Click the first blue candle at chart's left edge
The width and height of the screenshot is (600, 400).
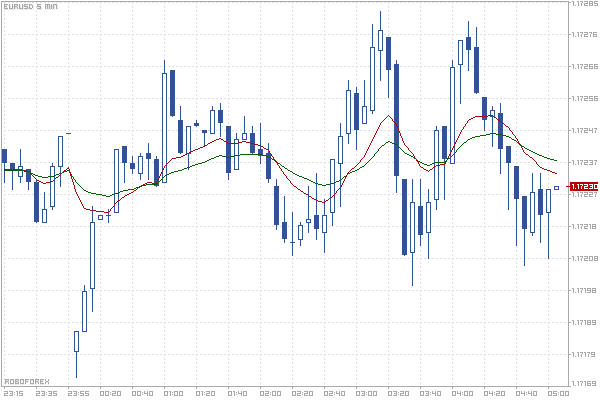5,157
